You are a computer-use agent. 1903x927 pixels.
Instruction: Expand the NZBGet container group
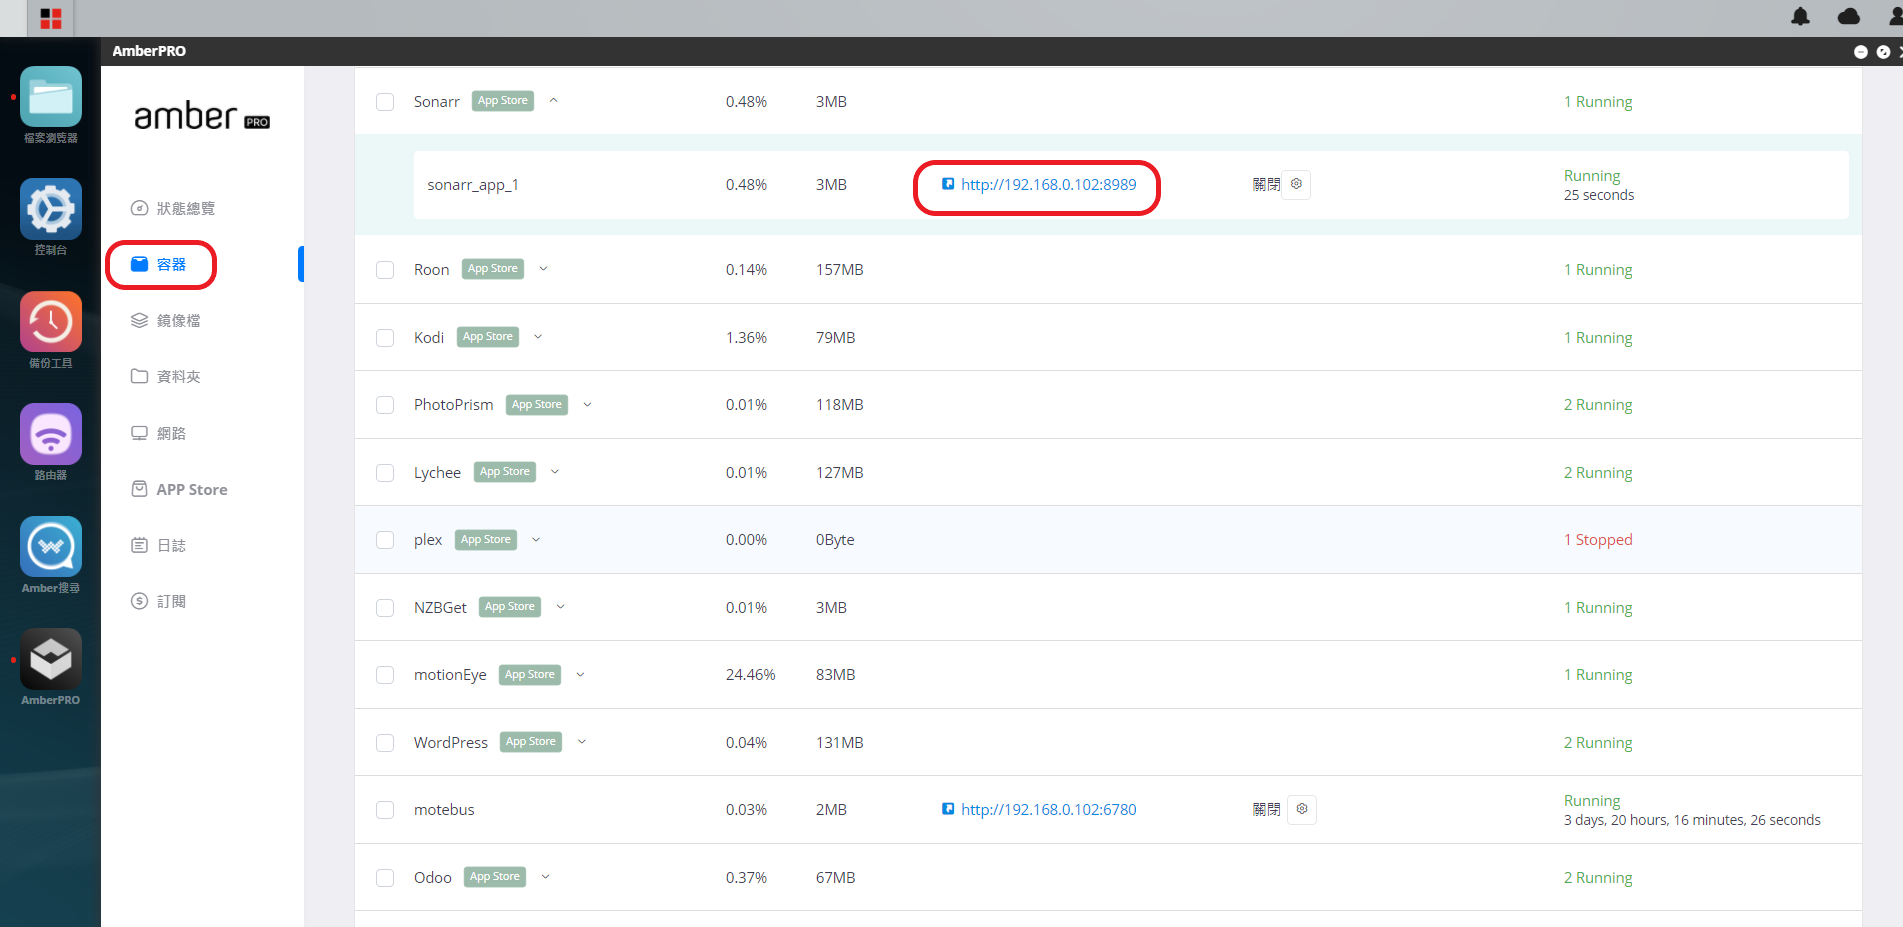(560, 606)
